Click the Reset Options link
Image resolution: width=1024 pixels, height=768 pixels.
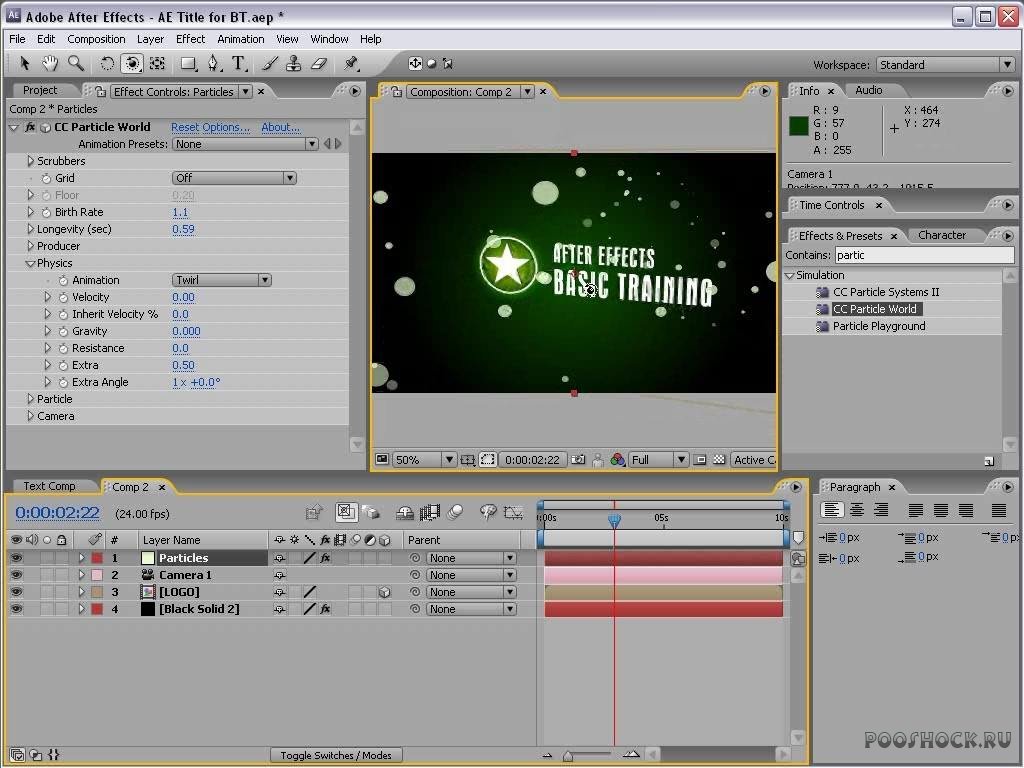[210, 127]
